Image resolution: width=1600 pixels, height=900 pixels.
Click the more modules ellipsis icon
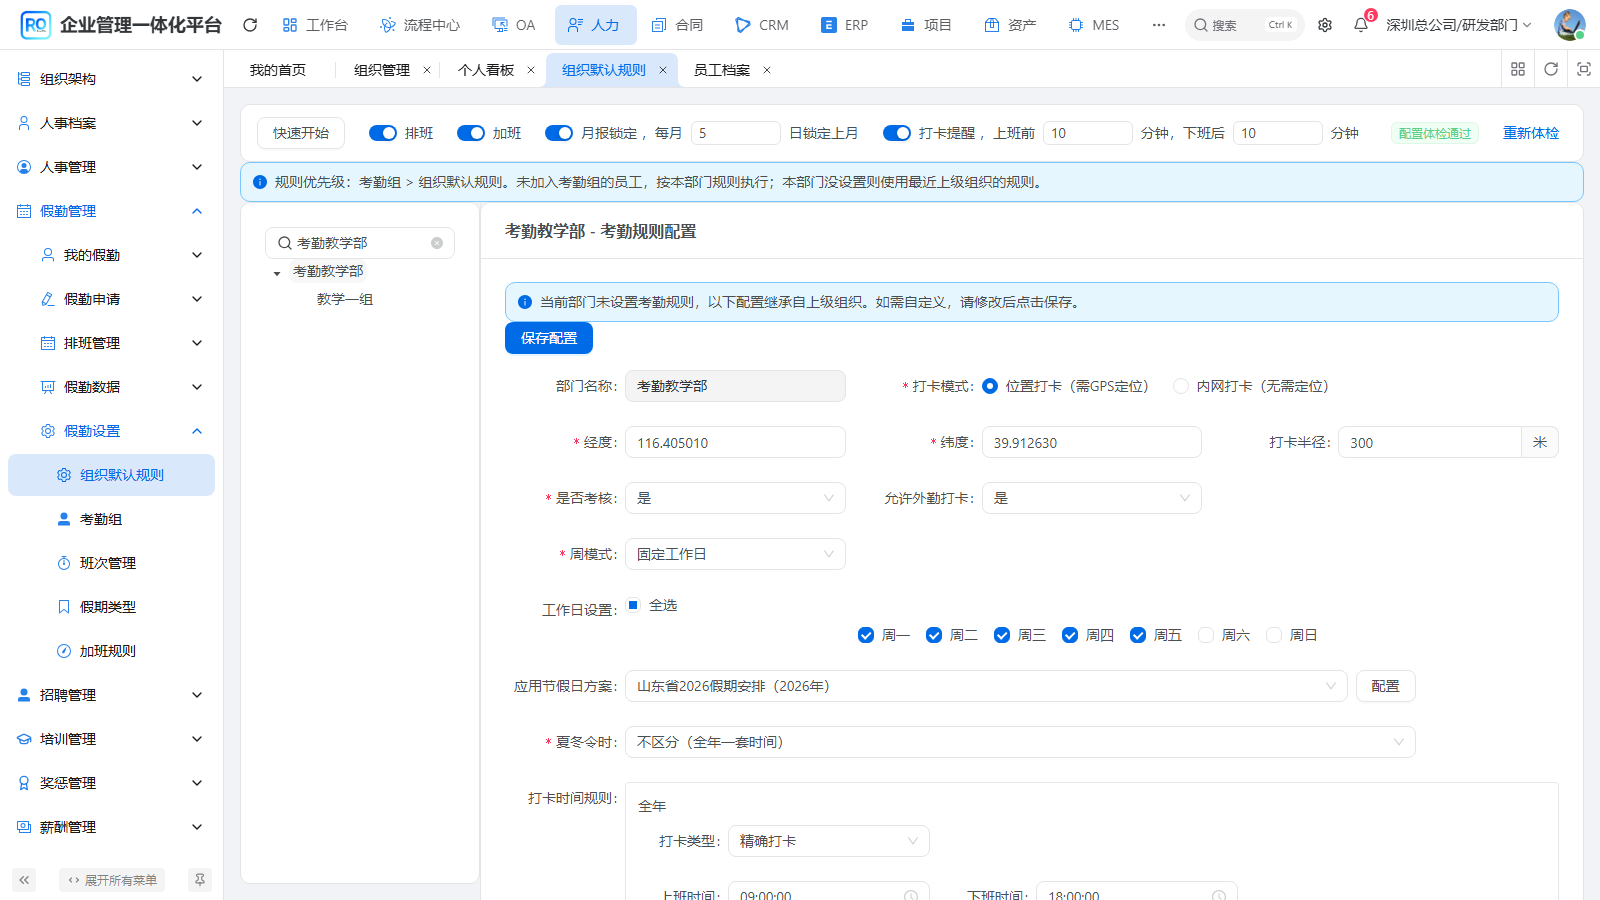(1159, 25)
